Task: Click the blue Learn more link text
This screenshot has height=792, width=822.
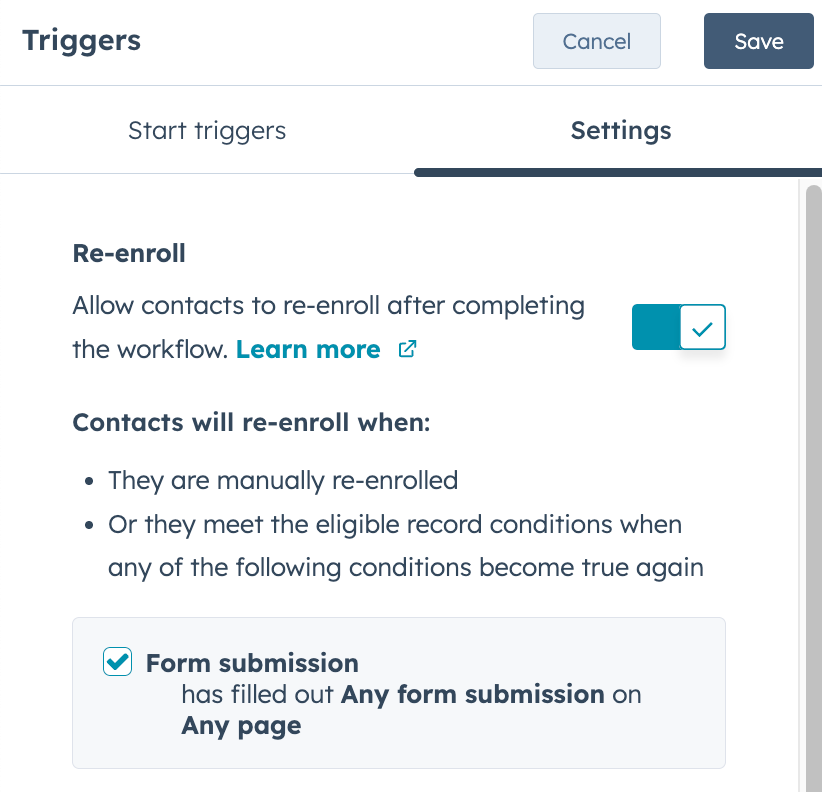Action: tap(308, 349)
